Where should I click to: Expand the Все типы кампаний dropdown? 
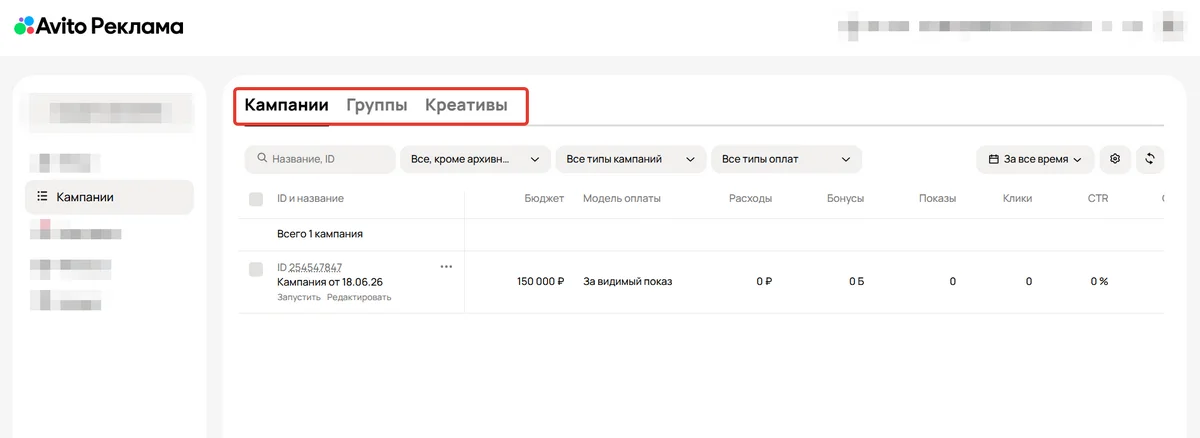[x=630, y=159]
